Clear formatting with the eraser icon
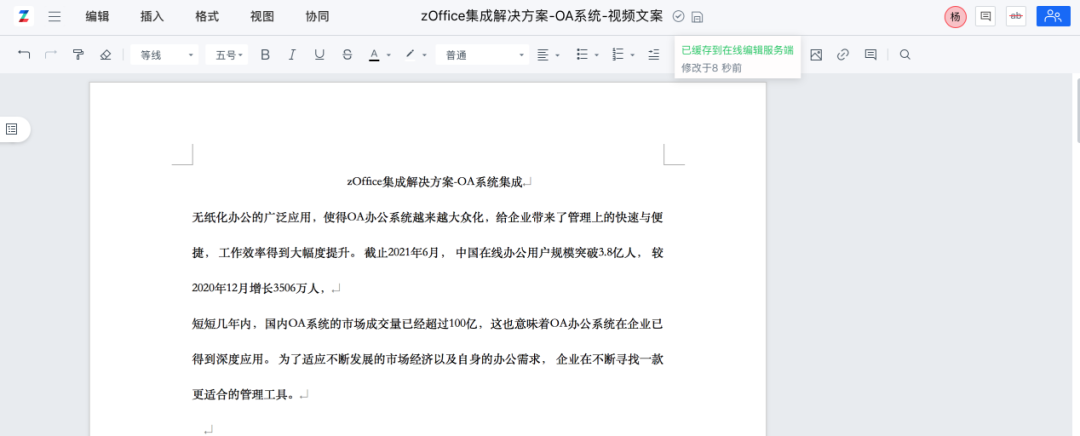This screenshot has height=436, width=1080. (105, 54)
